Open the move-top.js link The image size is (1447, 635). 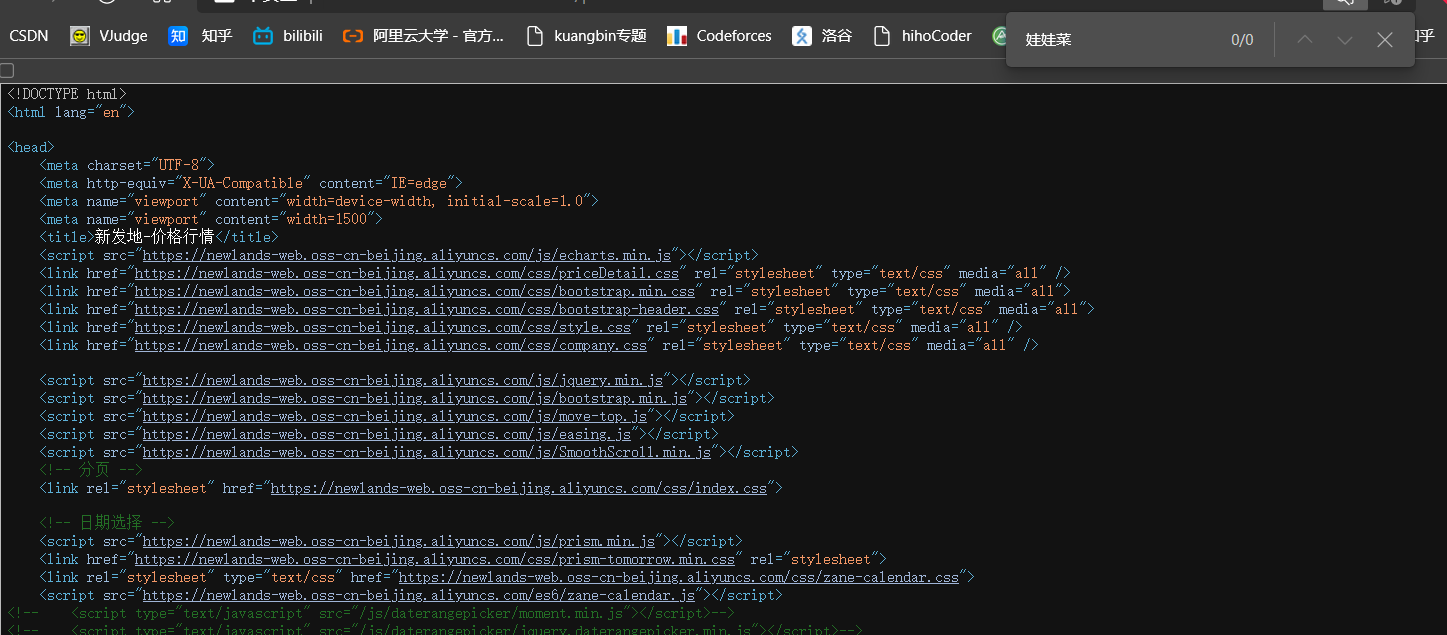[x=395, y=416]
